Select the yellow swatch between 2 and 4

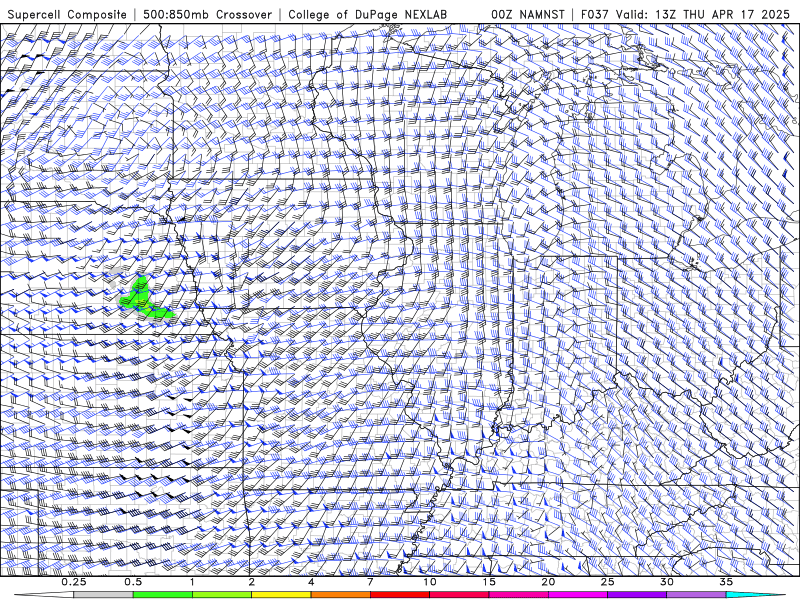[x=281, y=595]
